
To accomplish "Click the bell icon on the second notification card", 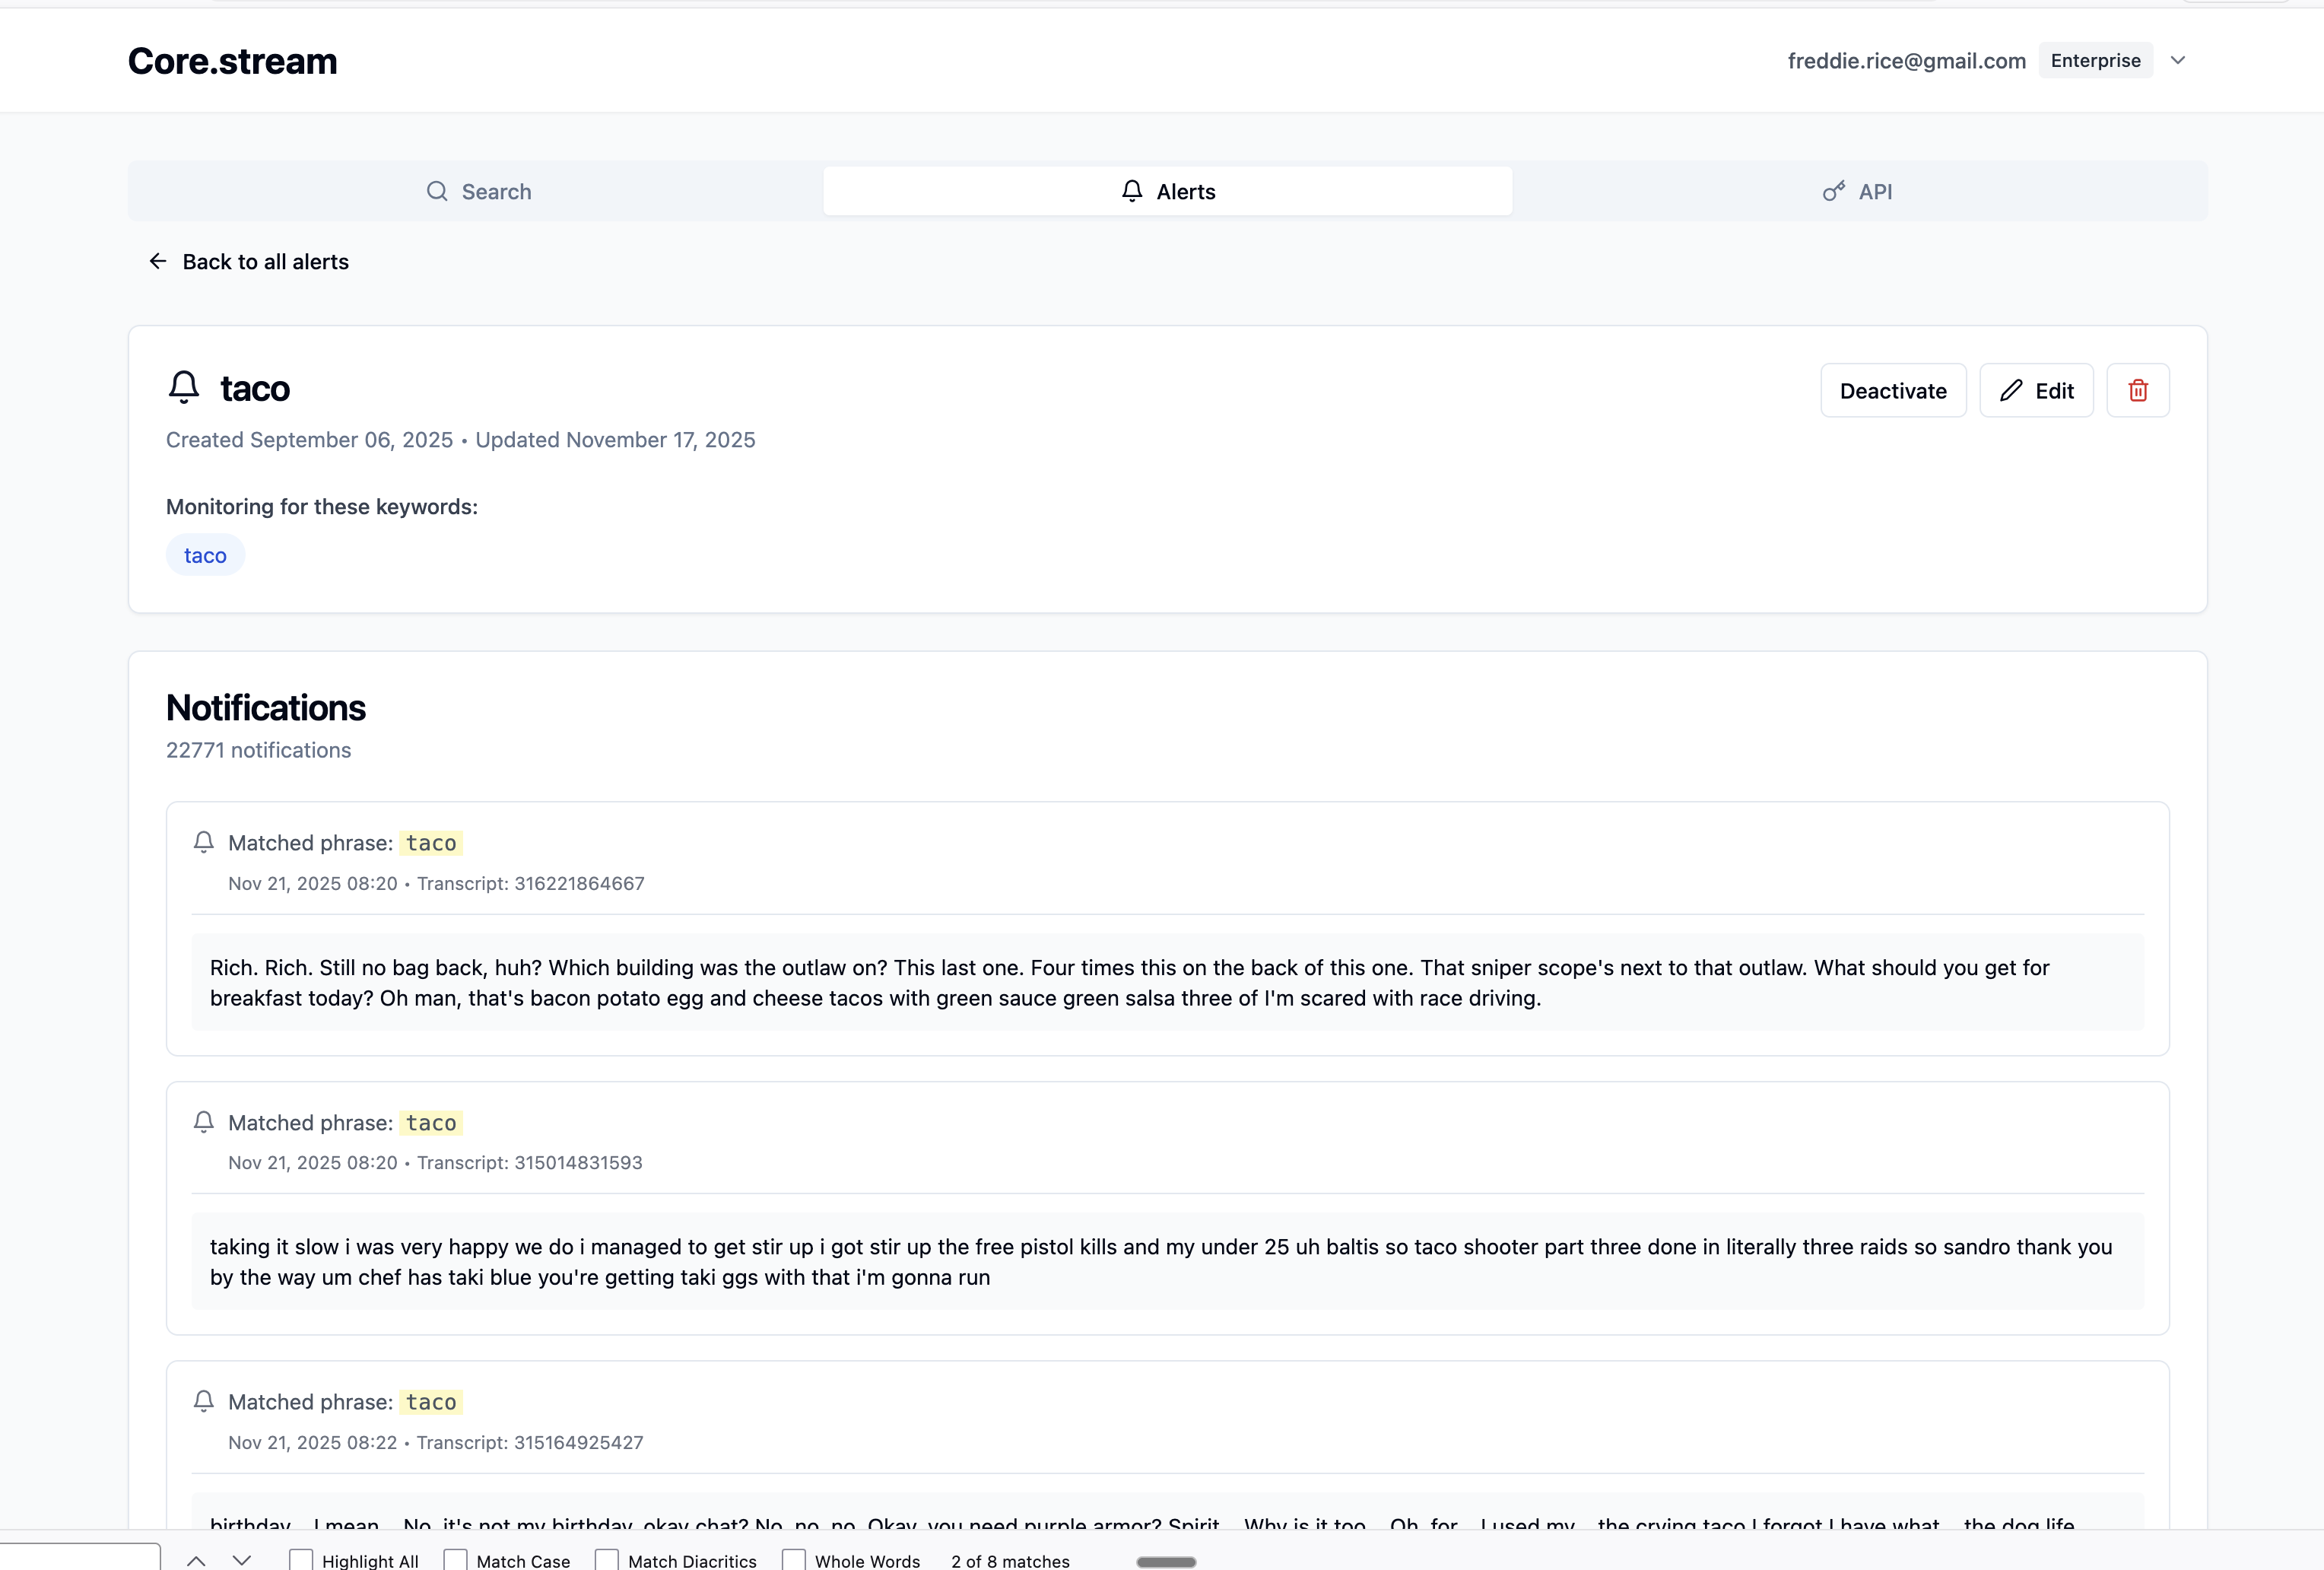I will [203, 1123].
